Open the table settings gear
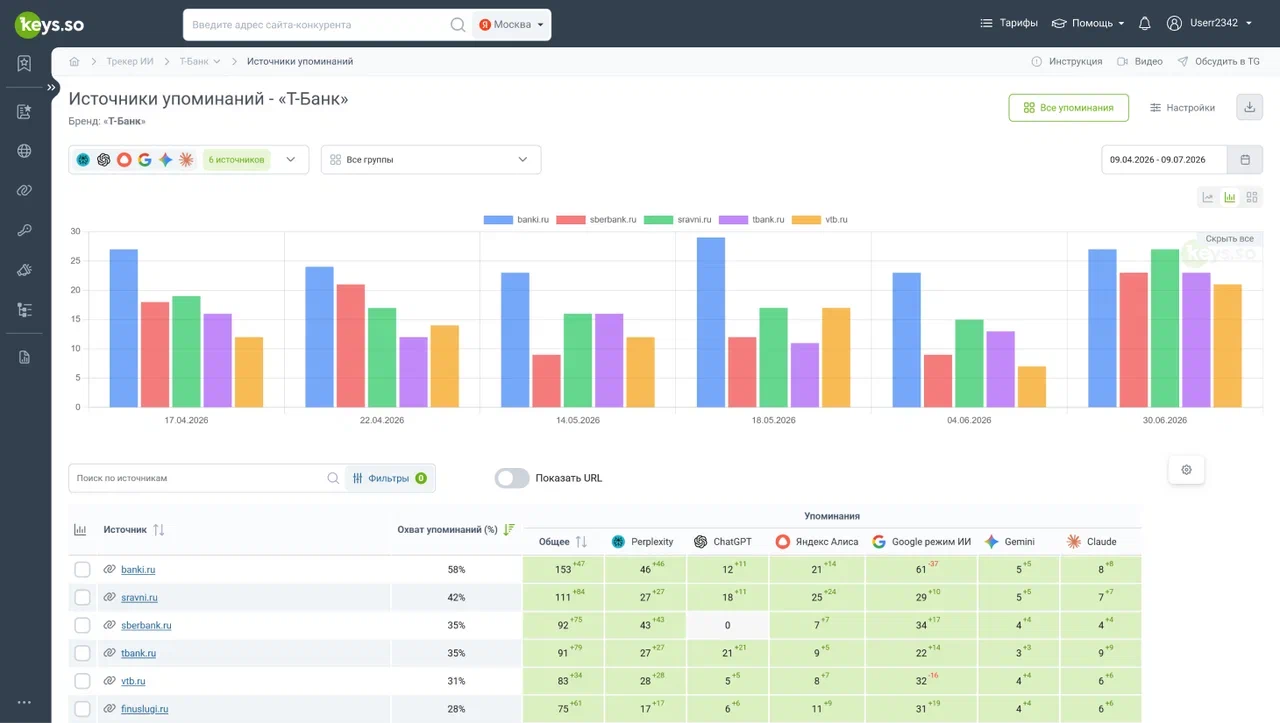 [1187, 470]
